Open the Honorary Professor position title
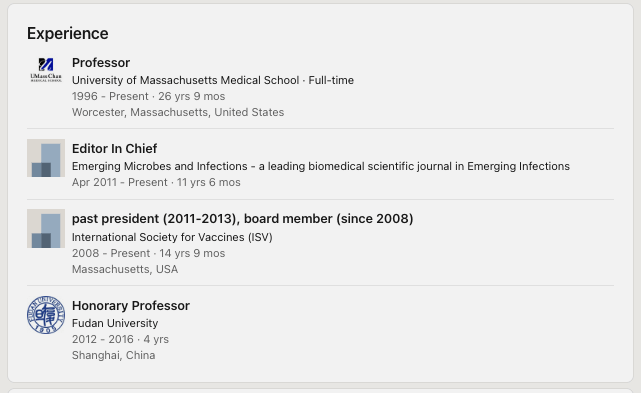641x393 pixels. pyautogui.click(x=131, y=305)
